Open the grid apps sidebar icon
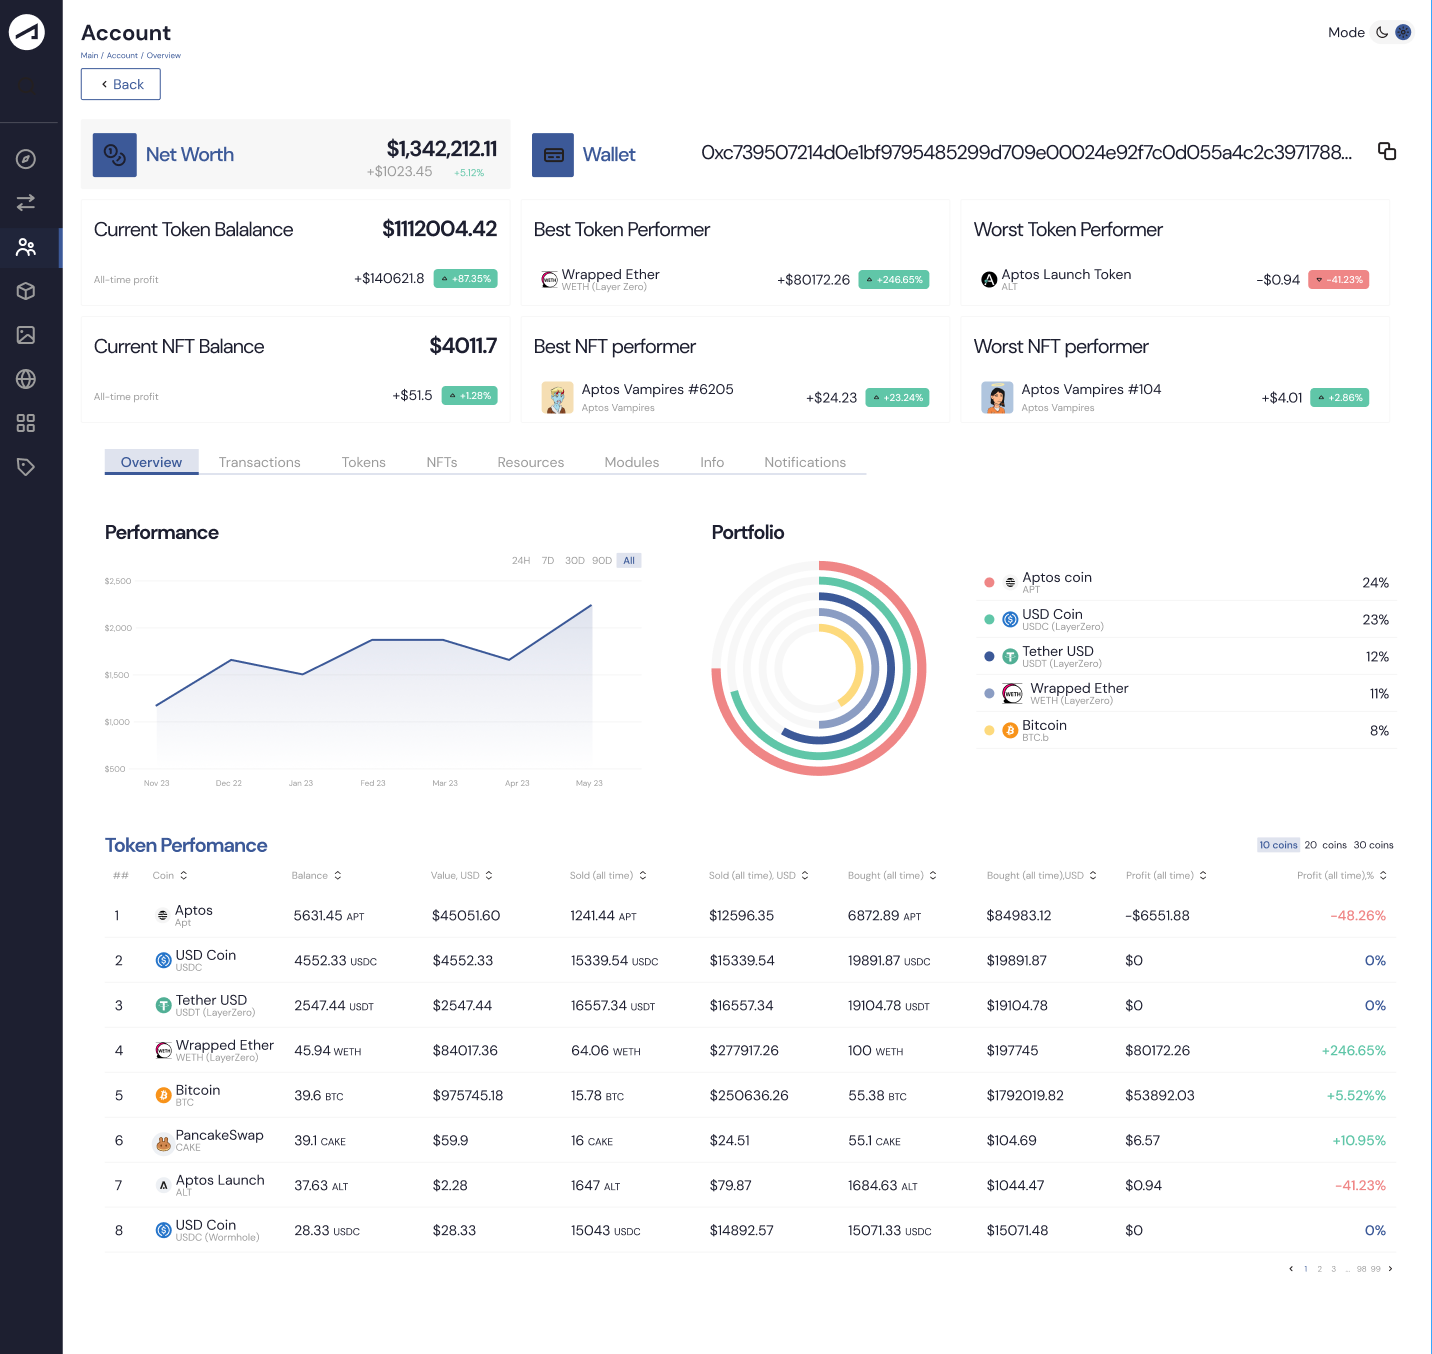 click(x=26, y=423)
